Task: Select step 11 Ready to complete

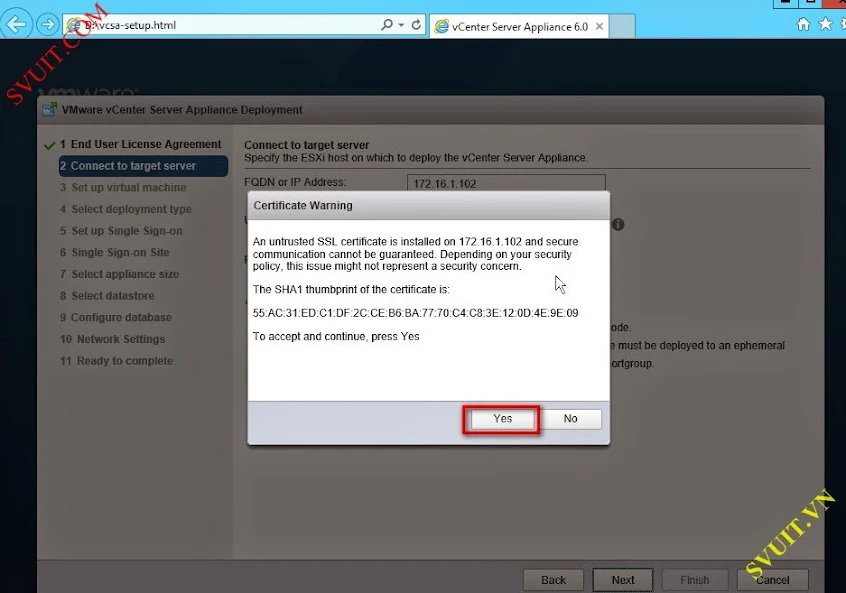Action: click(x=117, y=360)
